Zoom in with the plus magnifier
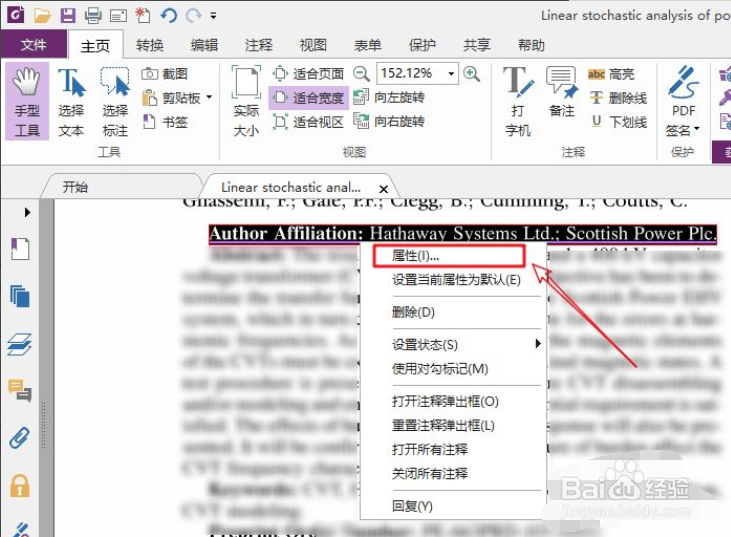Image resolution: width=731 pixels, height=537 pixels. pos(471,74)
